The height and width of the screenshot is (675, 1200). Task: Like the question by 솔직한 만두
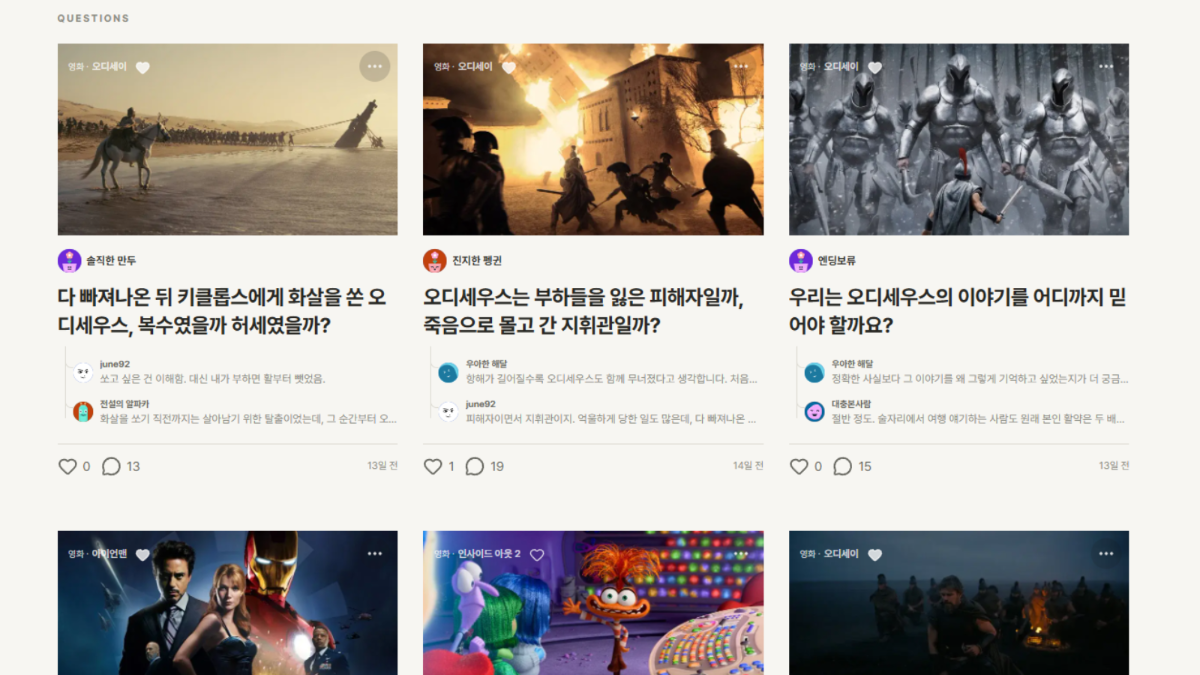(67, 466)
